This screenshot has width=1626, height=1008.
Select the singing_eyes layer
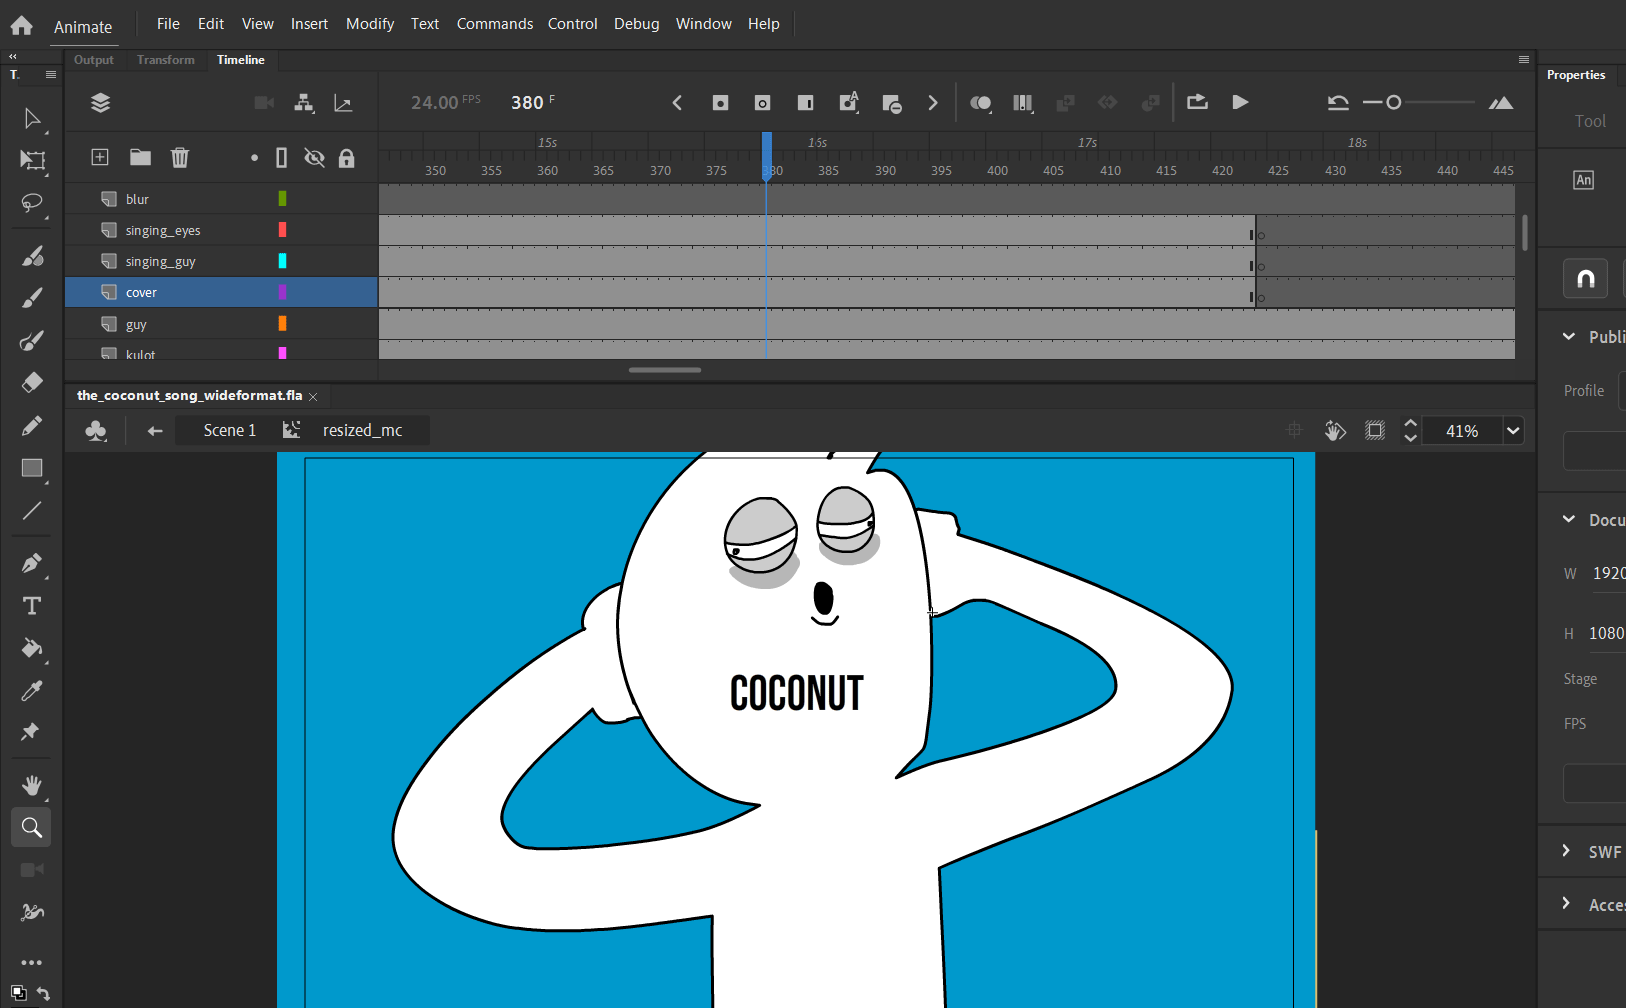click(x=221, y=230)
